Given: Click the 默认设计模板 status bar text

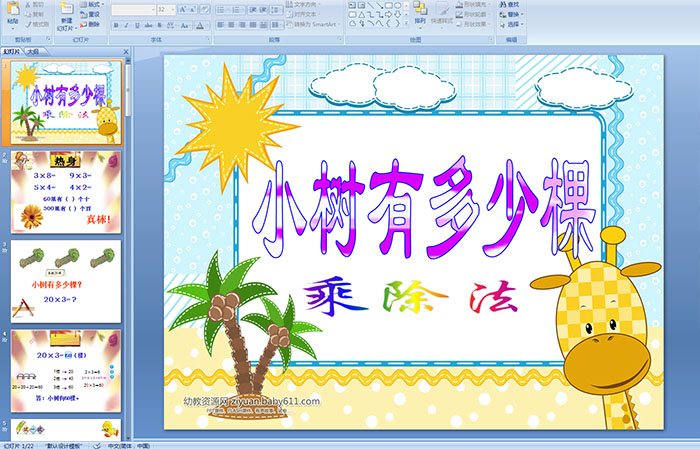Looking at the screenshot, I should pyautogui.click(x=64, y=445).
